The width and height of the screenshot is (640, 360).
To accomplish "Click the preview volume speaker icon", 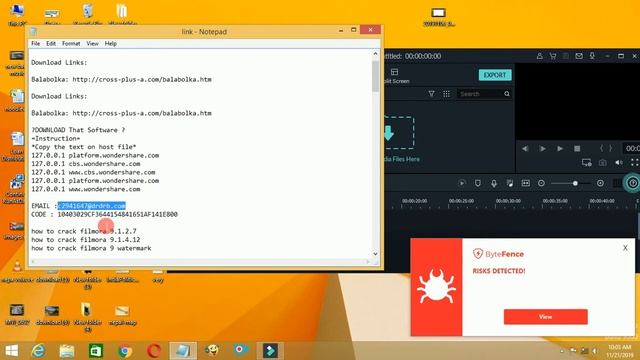I will click(x=619, y=162).
